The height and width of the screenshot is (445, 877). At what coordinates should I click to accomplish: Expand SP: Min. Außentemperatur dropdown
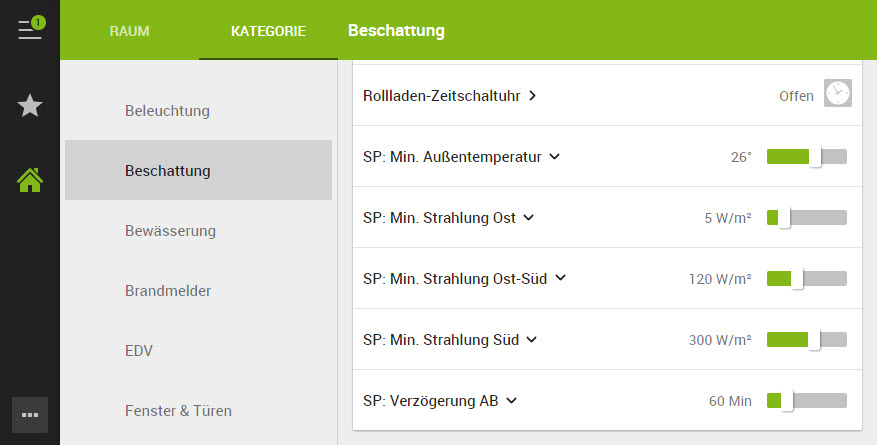click(555, 157)
